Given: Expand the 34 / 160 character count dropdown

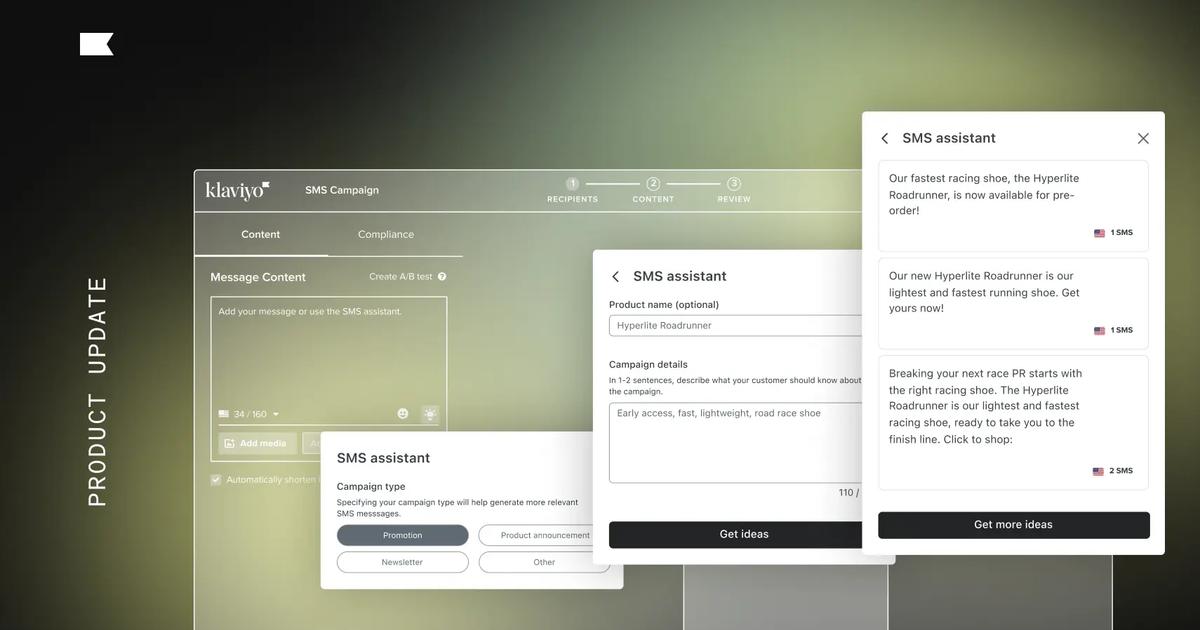Looking at the screenshot, I should [276, 415].
